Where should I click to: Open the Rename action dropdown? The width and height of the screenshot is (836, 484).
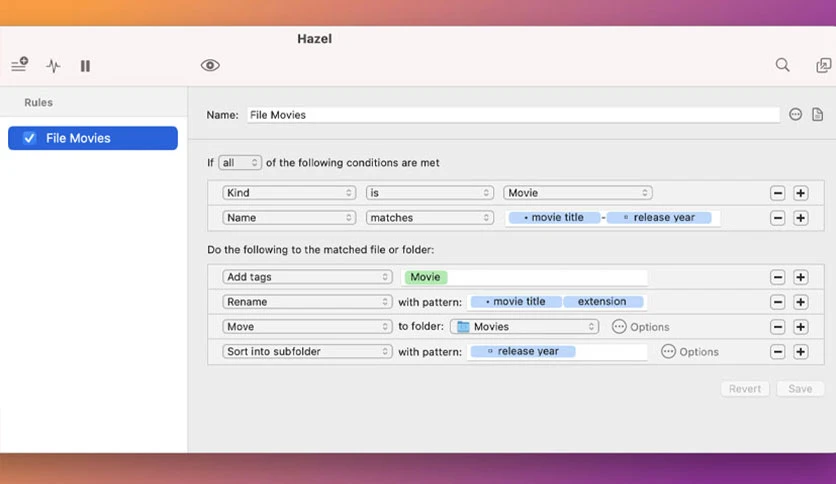(307, 302)
